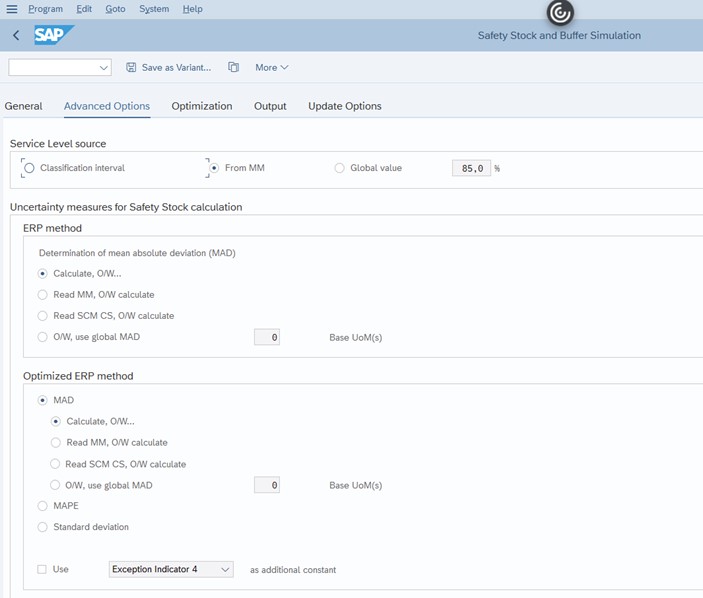Open the Goto menu
This screenshot has width=703, height=598.
pos(115,9)
